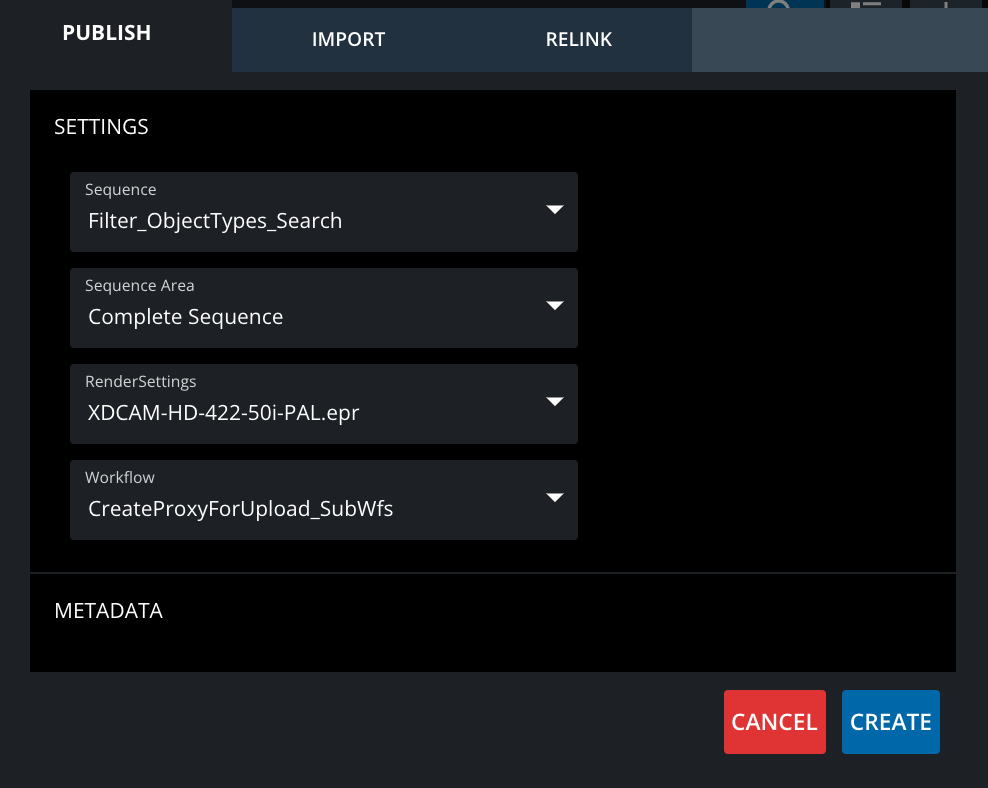Click the Sequence field label
This screenshot has height=788, width=988.
[120, 190]
